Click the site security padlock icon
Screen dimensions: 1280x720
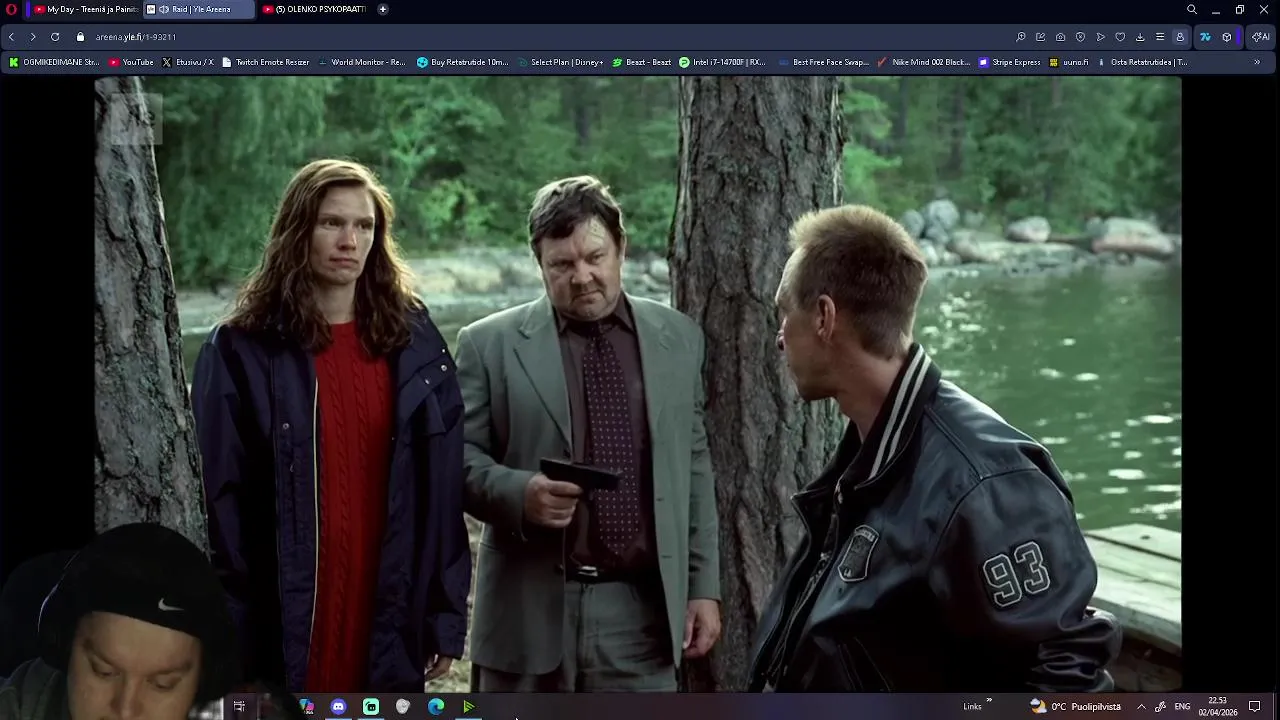tap(80, 37)
